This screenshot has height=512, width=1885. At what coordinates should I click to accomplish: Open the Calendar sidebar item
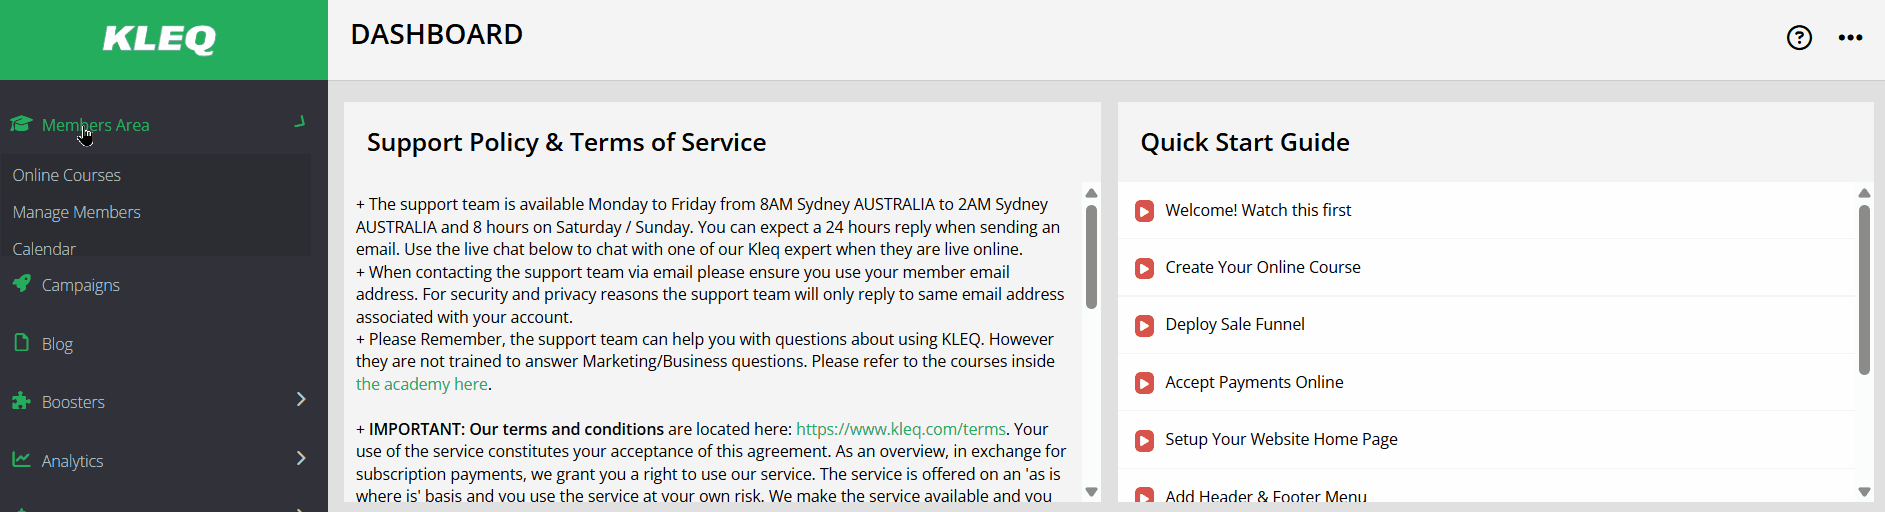[x=44, y=248]
